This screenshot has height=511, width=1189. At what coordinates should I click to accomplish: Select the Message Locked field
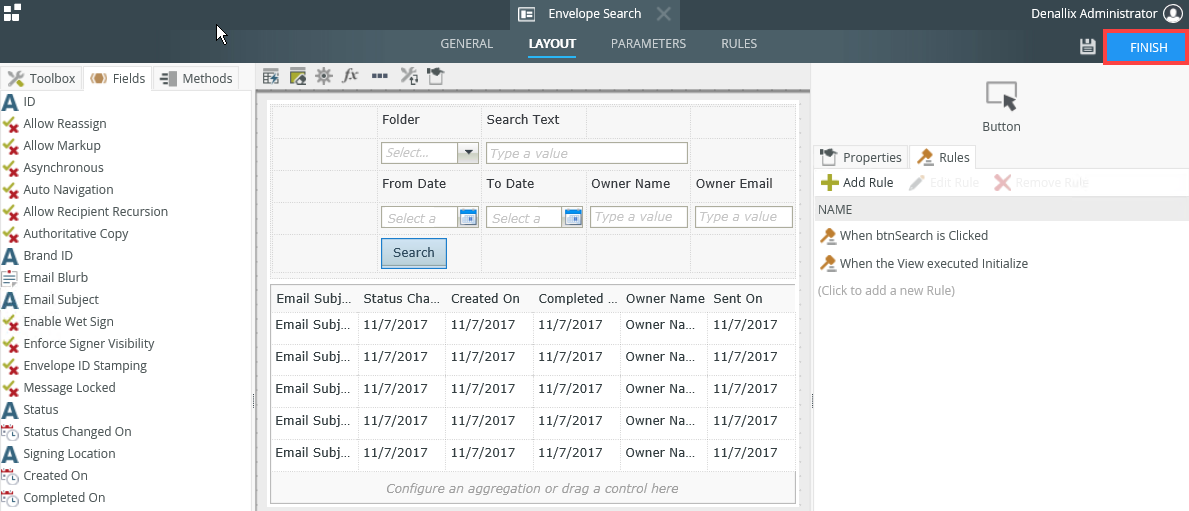pos(69,387)
